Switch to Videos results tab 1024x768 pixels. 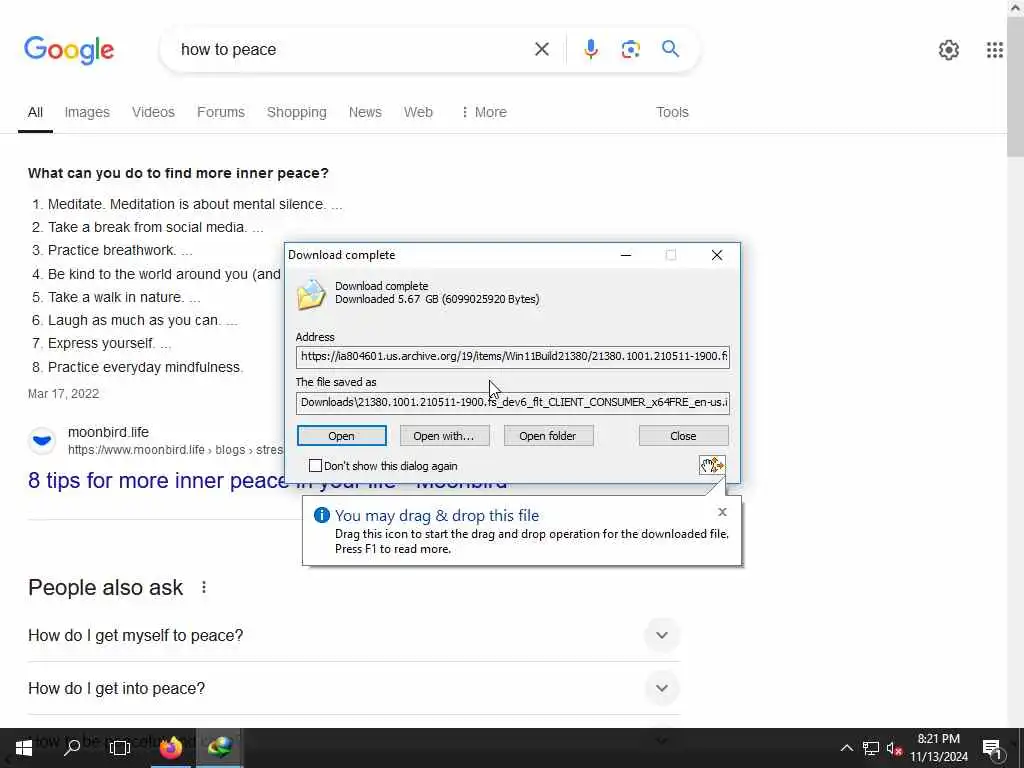coord(153,112)
